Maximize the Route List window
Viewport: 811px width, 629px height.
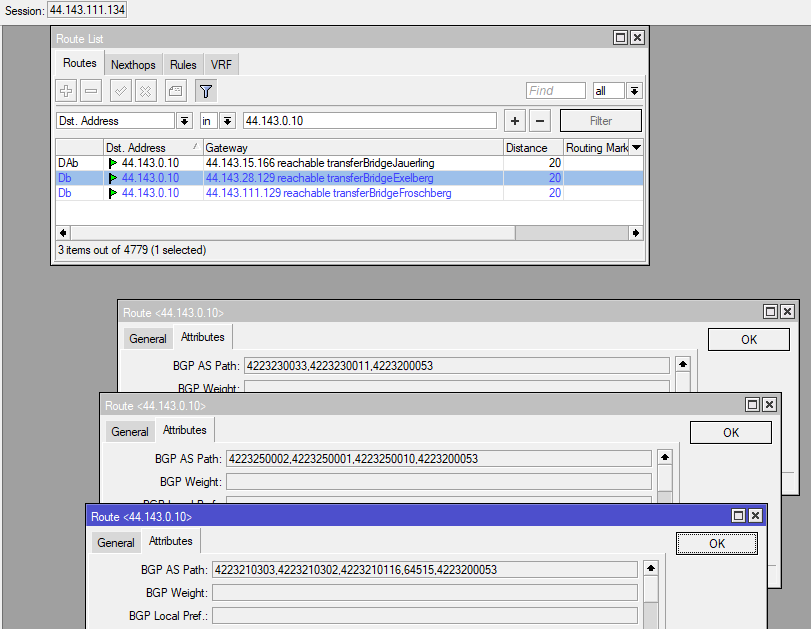(620, 38)
